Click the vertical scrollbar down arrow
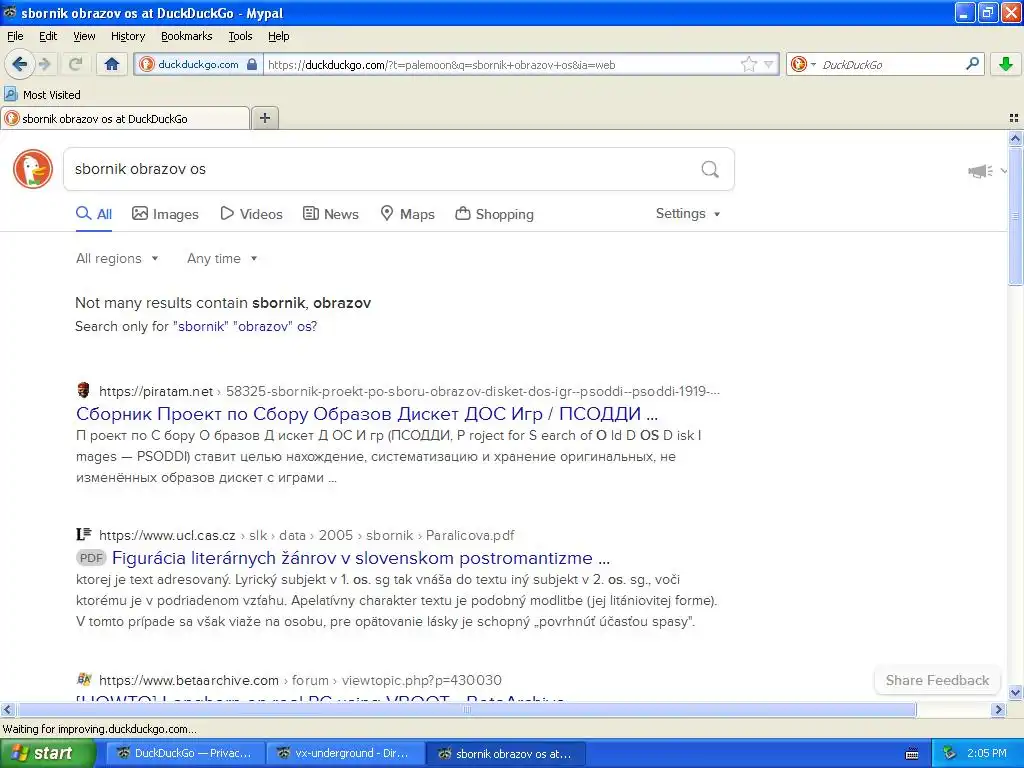This screenshot has width=1024, height=768. pos(1015,693)
